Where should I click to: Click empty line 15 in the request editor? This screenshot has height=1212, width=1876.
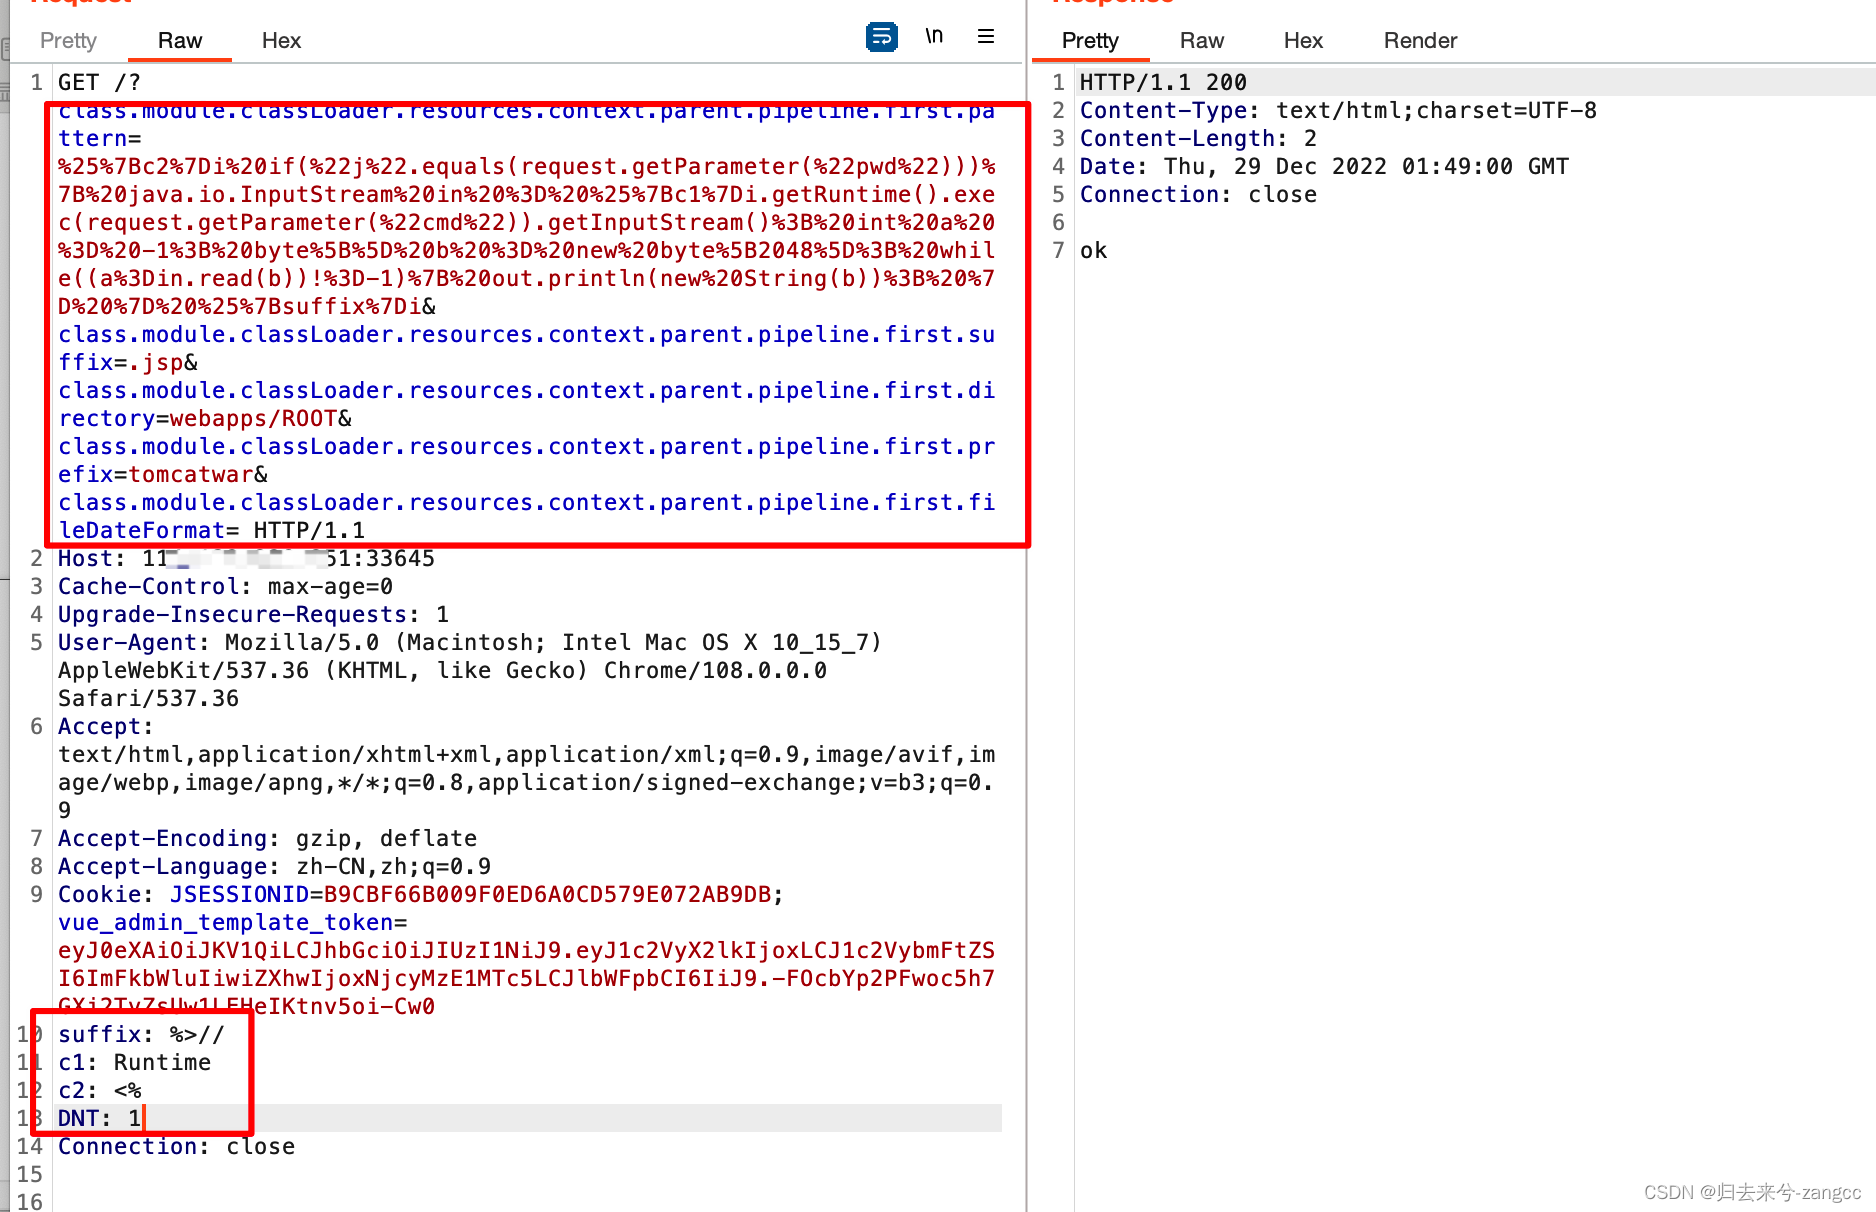528,1174
